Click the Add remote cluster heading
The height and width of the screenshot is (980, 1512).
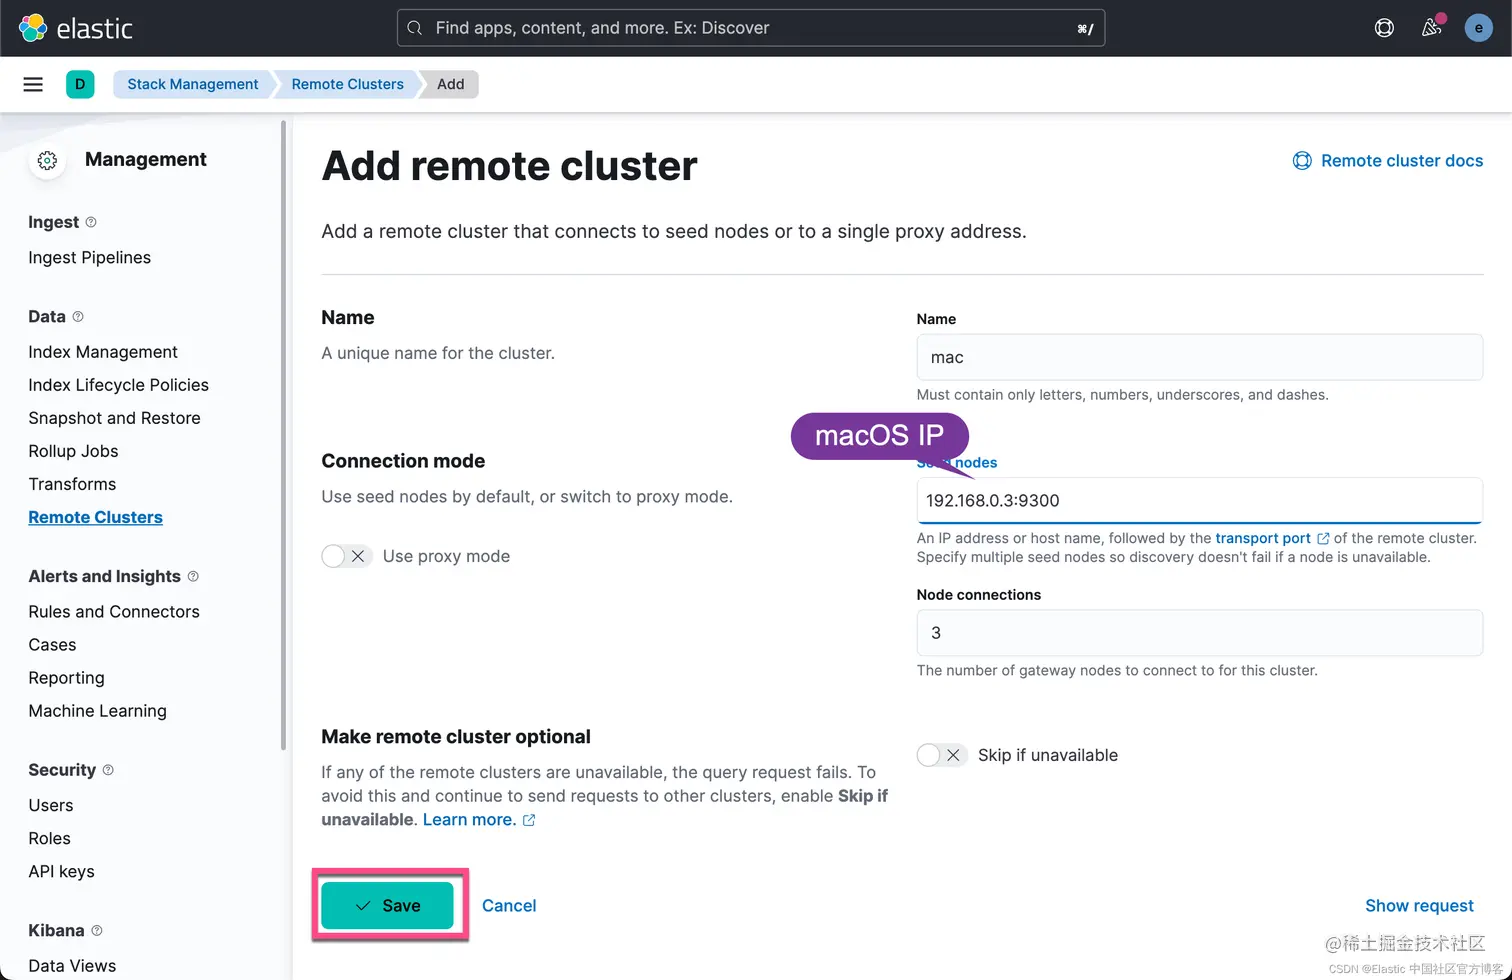tap(509, 166)
